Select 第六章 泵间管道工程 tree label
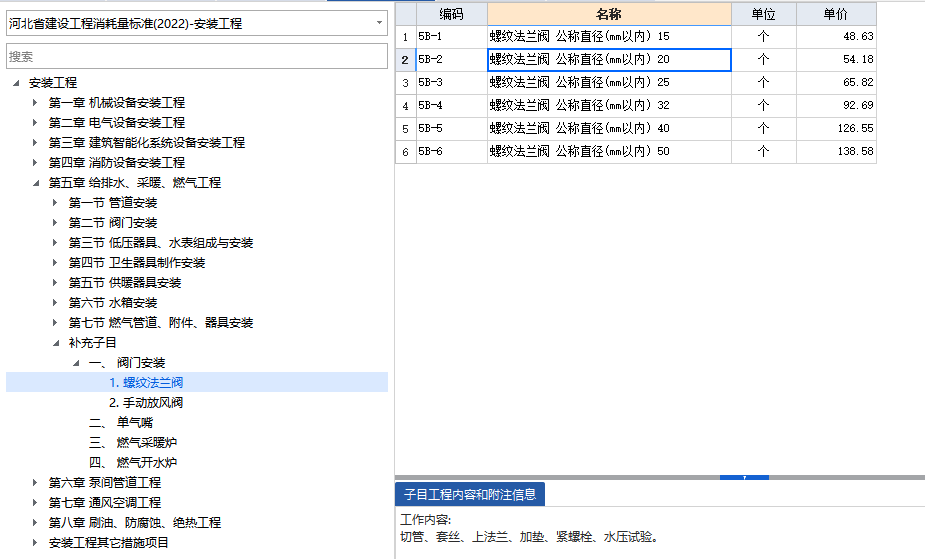This screenshot has width=925, height=559. click(x=104, y=483)
